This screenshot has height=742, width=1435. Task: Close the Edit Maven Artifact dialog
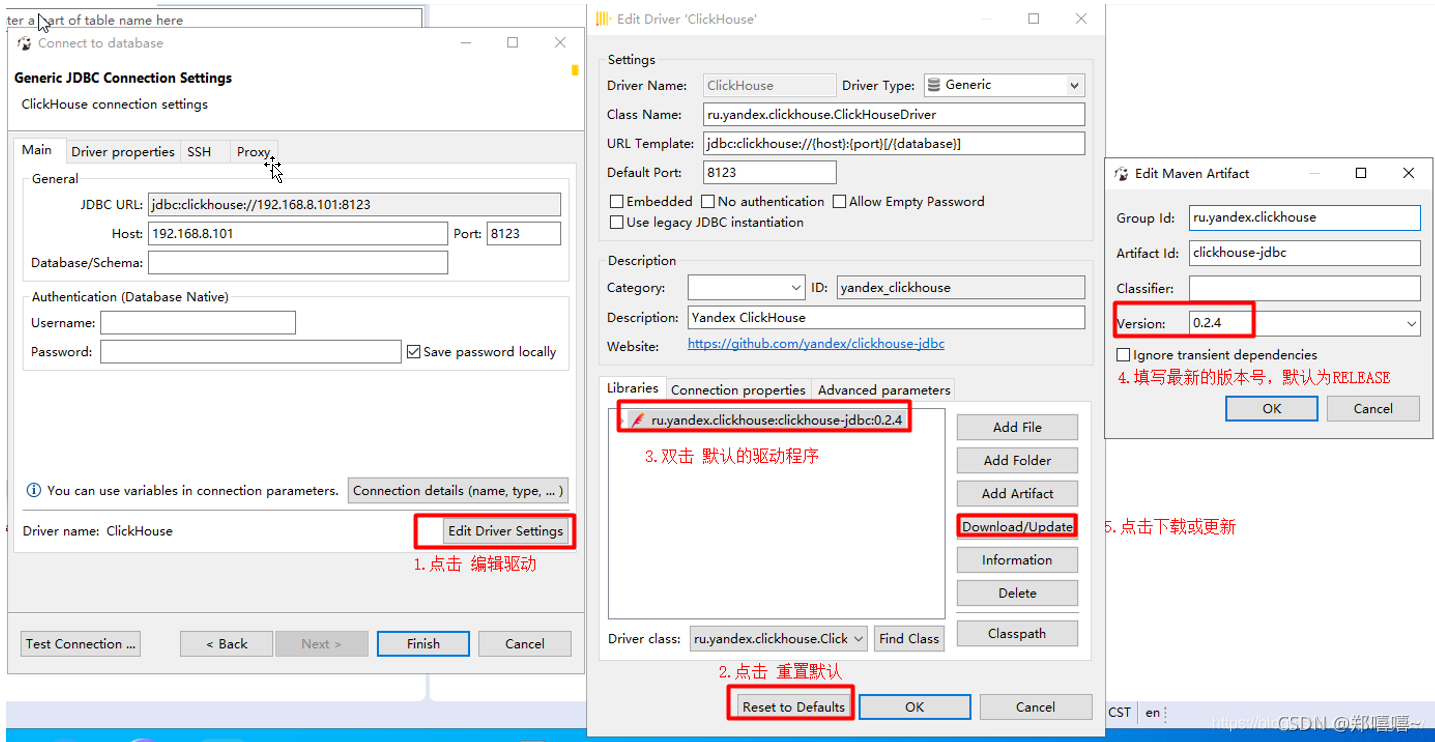point(1408,174)
